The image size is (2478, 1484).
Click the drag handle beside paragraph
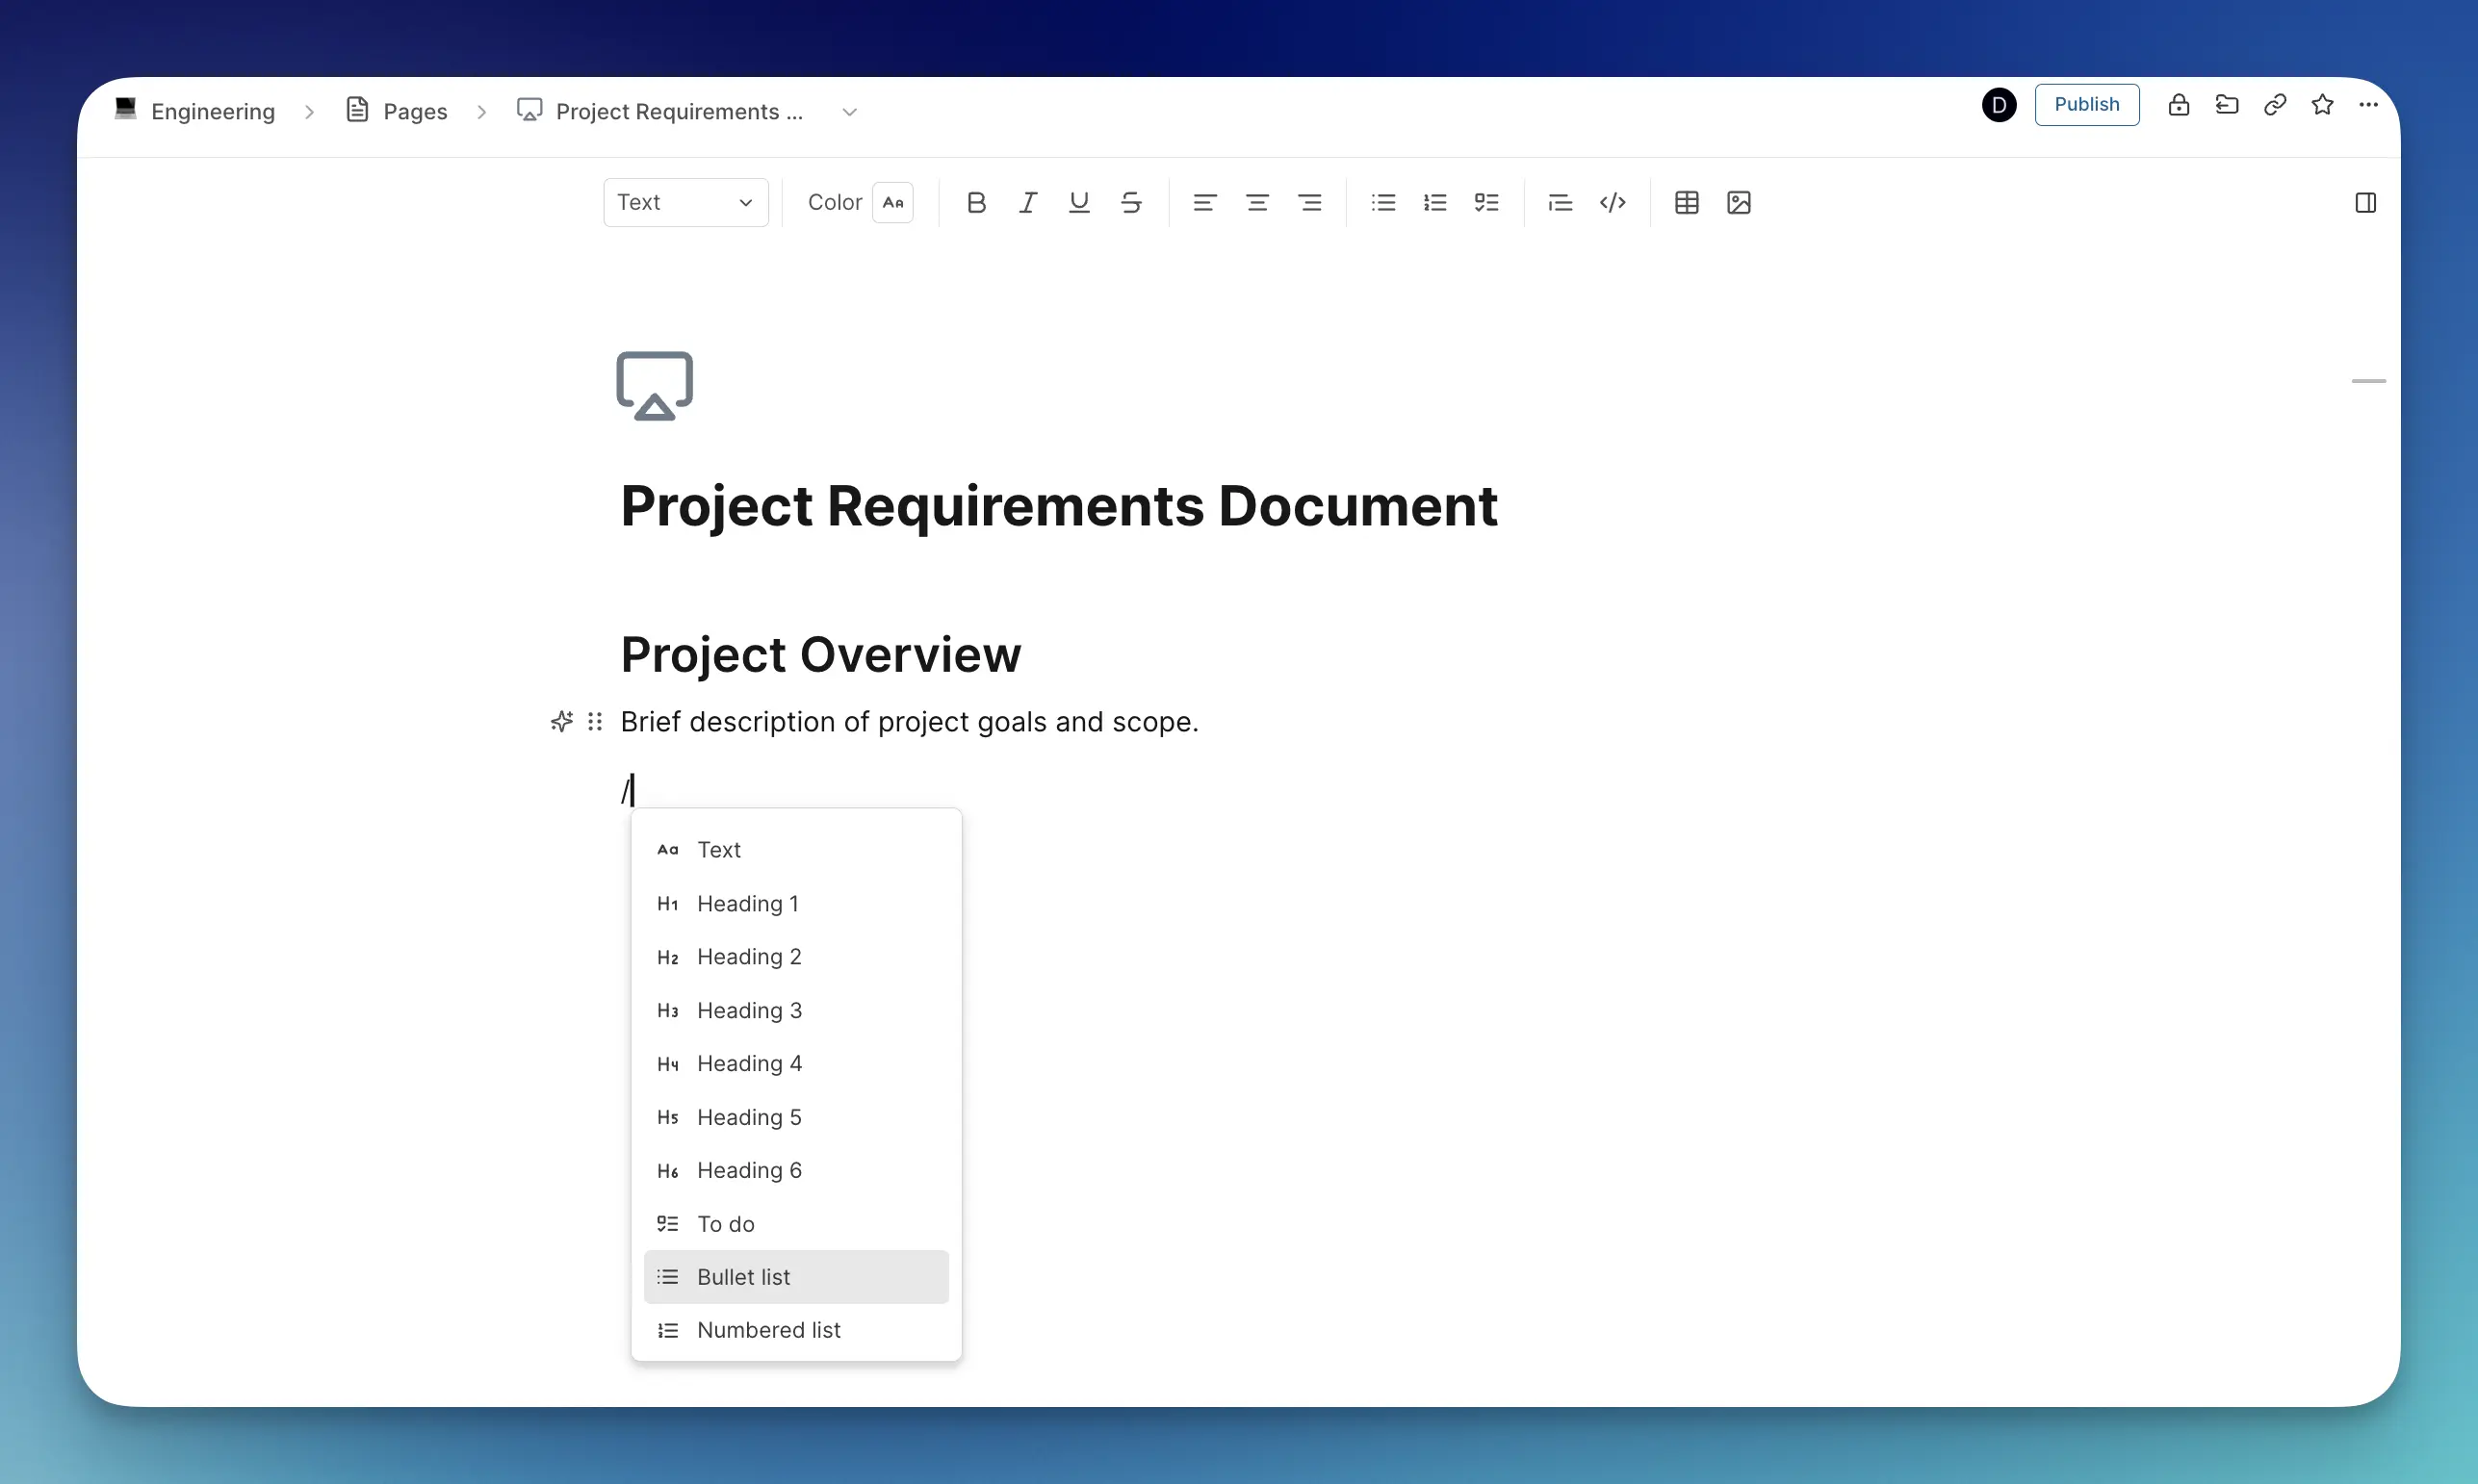point(595,721)
